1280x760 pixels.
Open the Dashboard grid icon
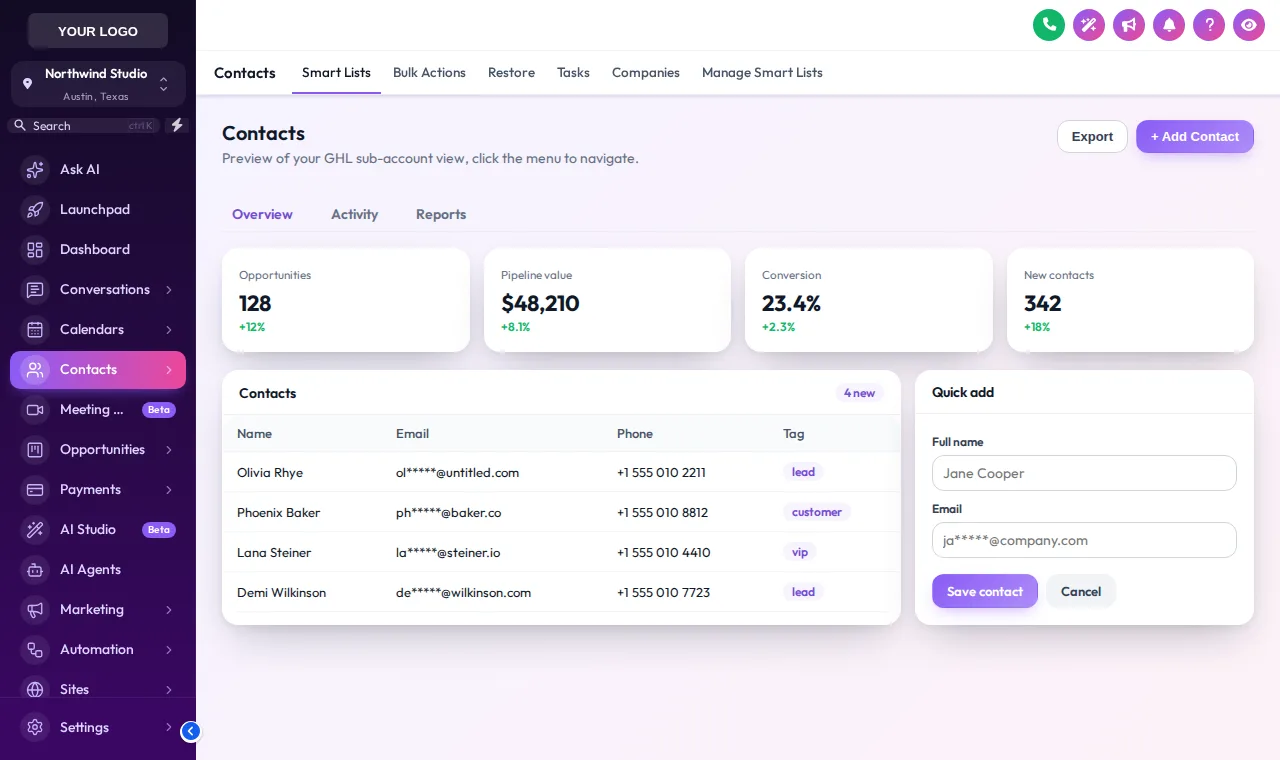[x=35, y=250]
